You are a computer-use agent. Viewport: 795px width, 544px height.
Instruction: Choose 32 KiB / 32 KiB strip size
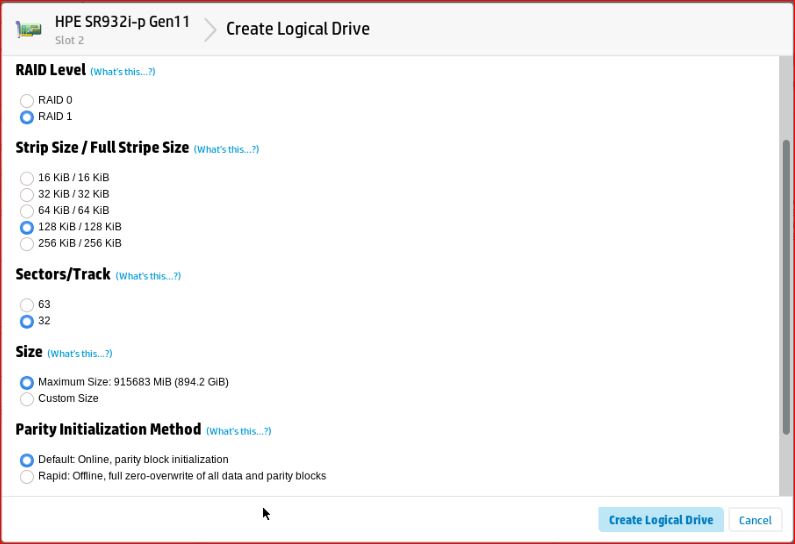[x=27, y=194]
